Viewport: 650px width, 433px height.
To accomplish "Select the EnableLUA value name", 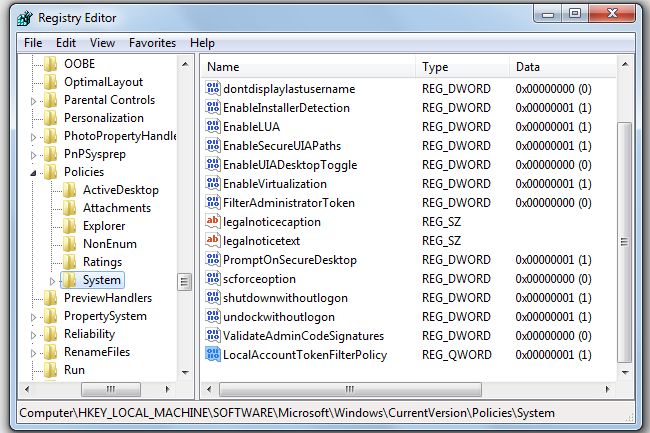I will pyautogui.click(x=252, y=127).
